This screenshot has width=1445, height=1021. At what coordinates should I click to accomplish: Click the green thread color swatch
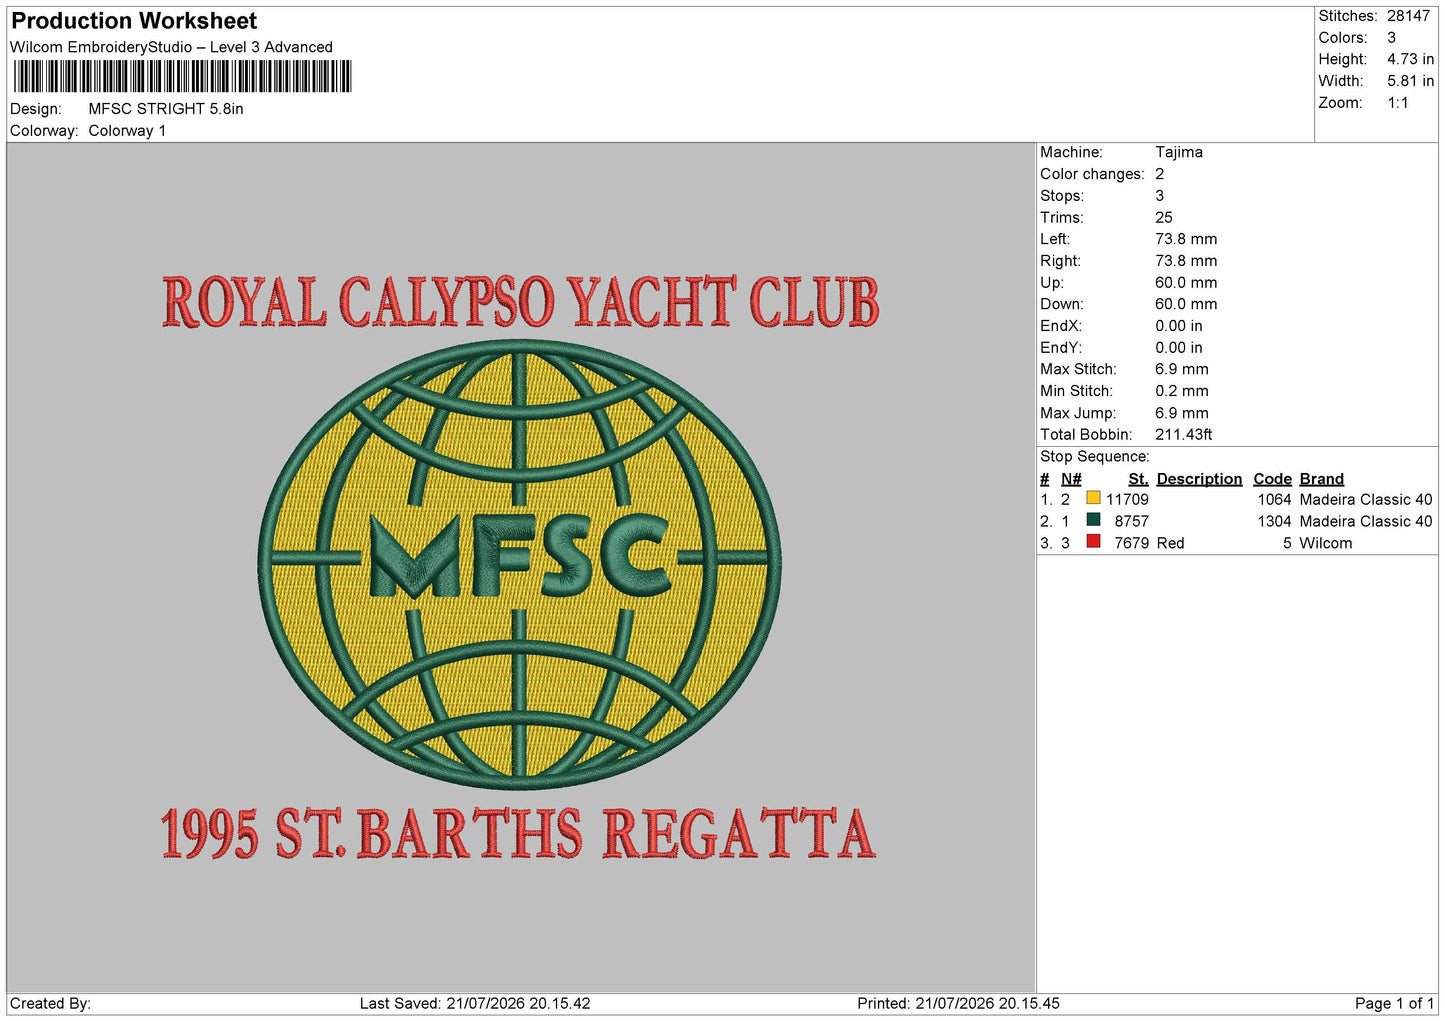1093,520
